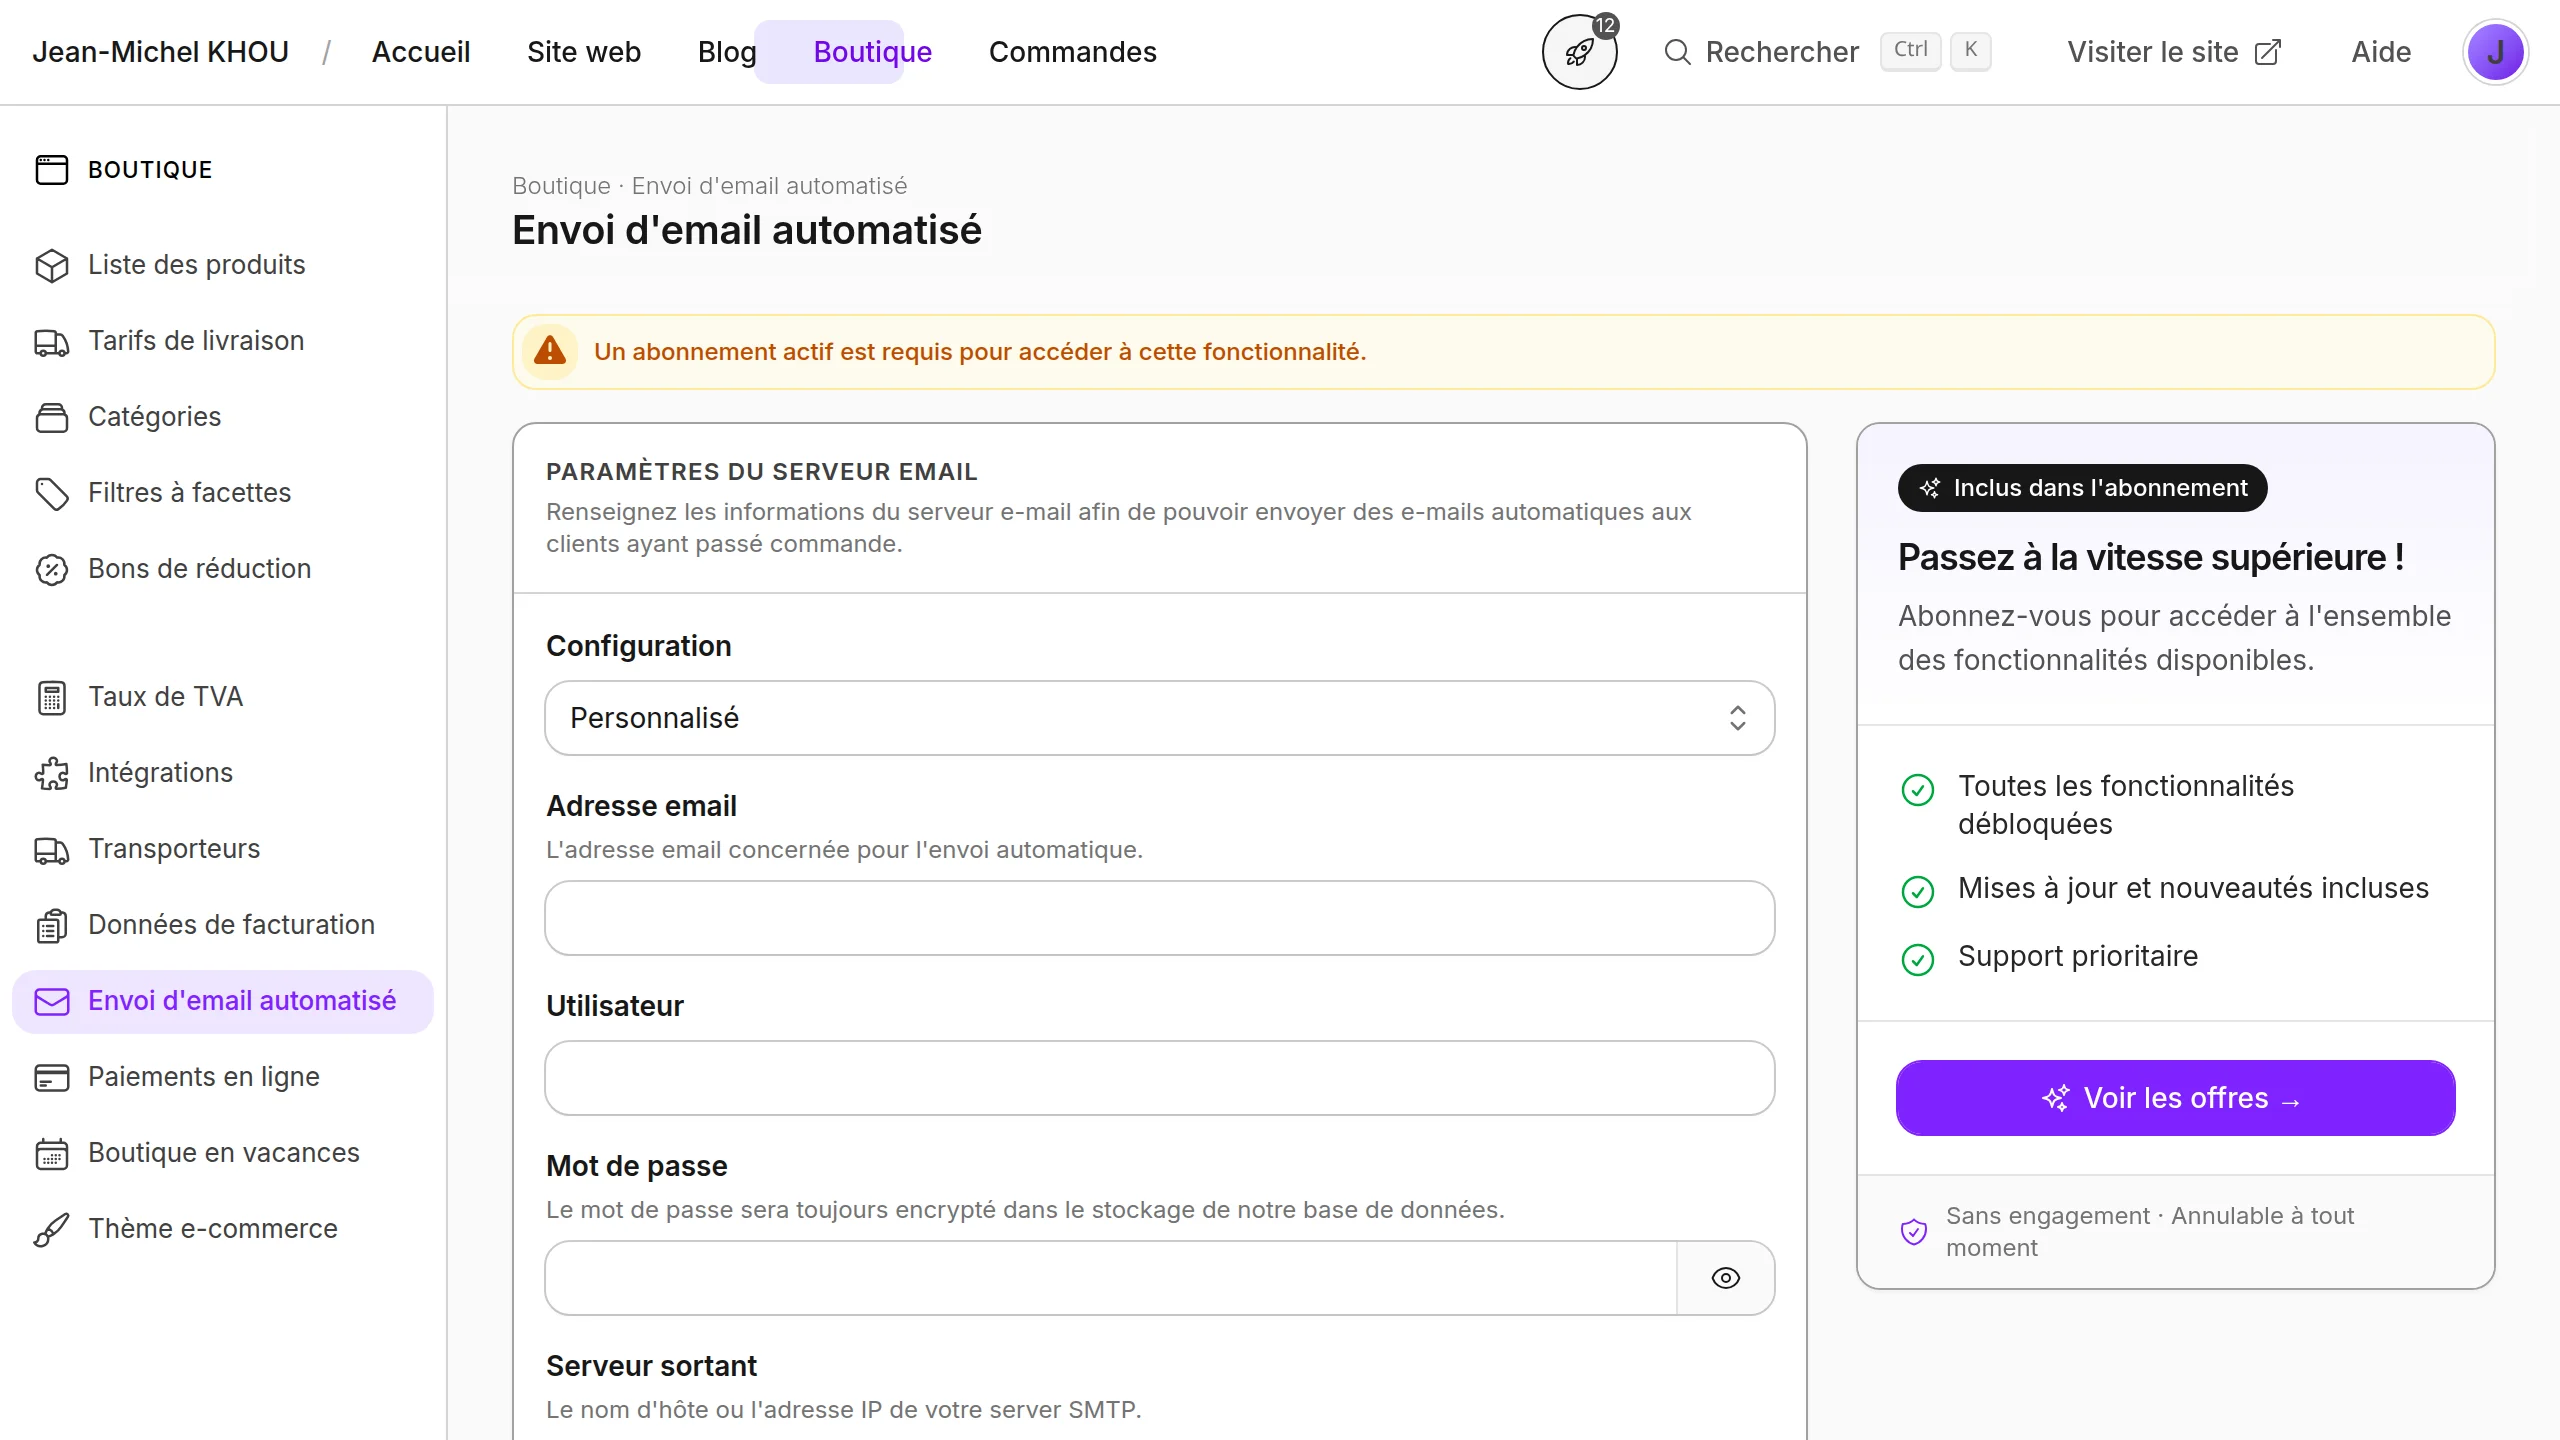Click the Liste des produits box icon
2560x1440 pixels.
point(51,265)
